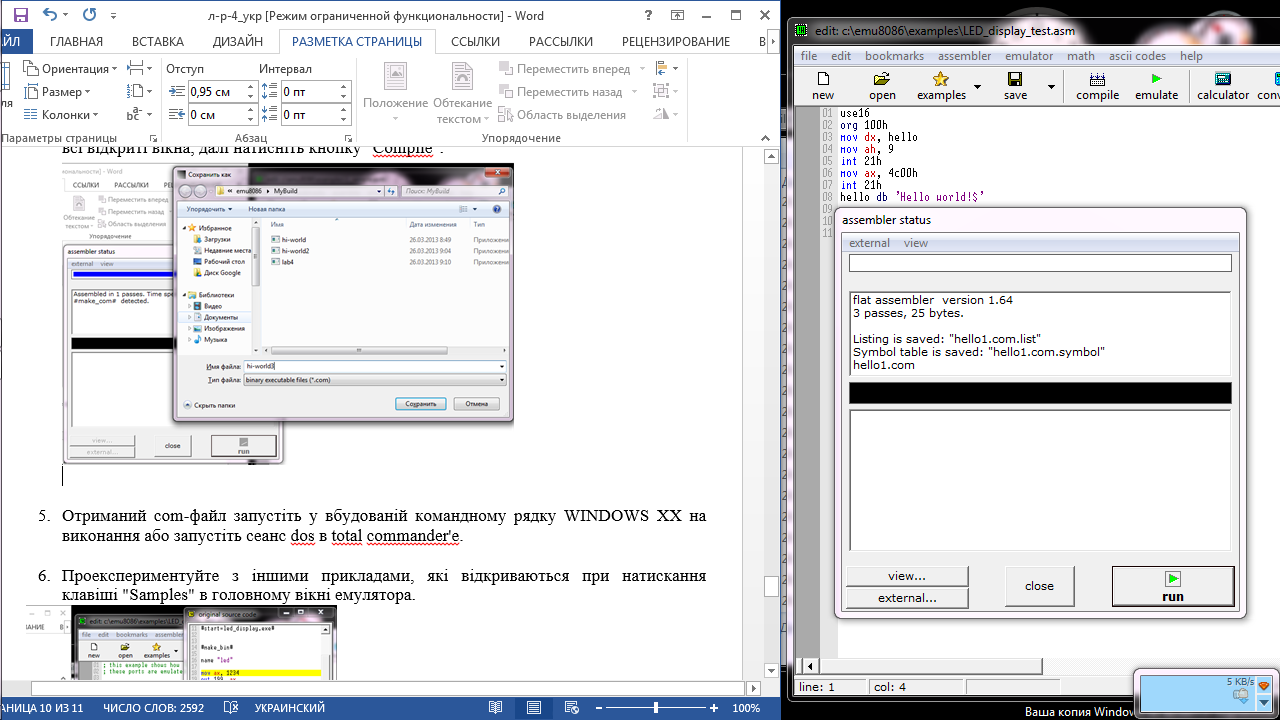Click the Word zoom slider handle
This screenshot has height=720, width=1280.
[656, 708]
